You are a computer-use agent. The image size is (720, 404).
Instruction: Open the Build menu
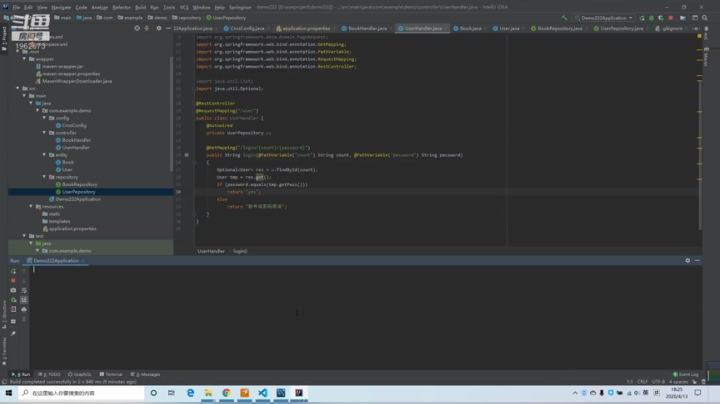click(x=141, y=7)
